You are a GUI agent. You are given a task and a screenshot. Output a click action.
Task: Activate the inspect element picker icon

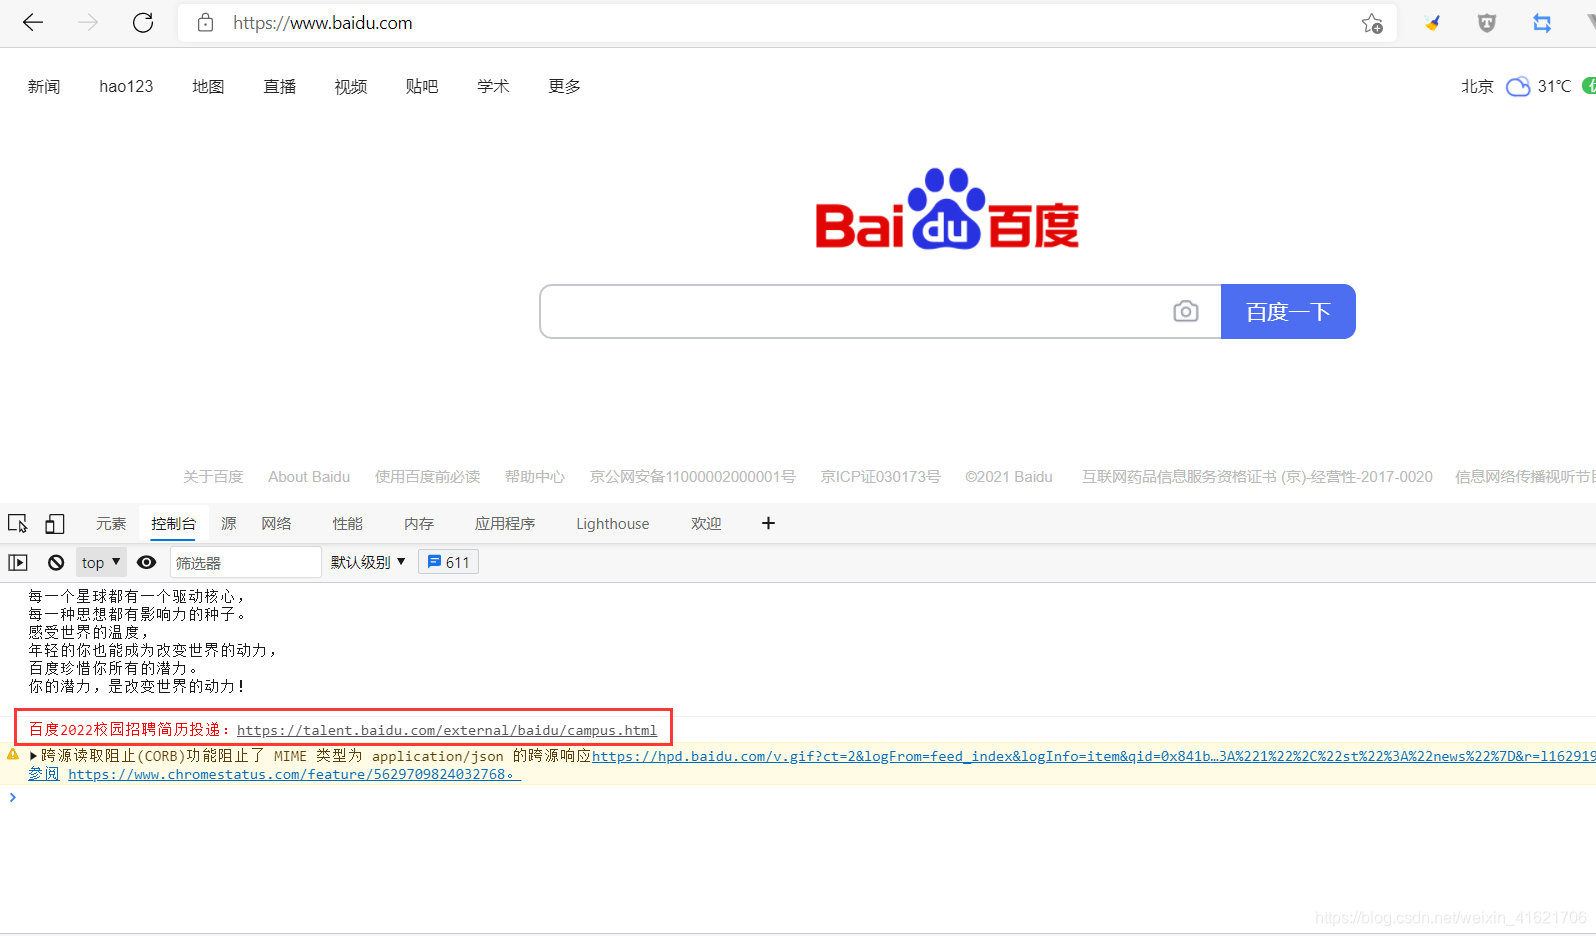click(x=18, y=523)
